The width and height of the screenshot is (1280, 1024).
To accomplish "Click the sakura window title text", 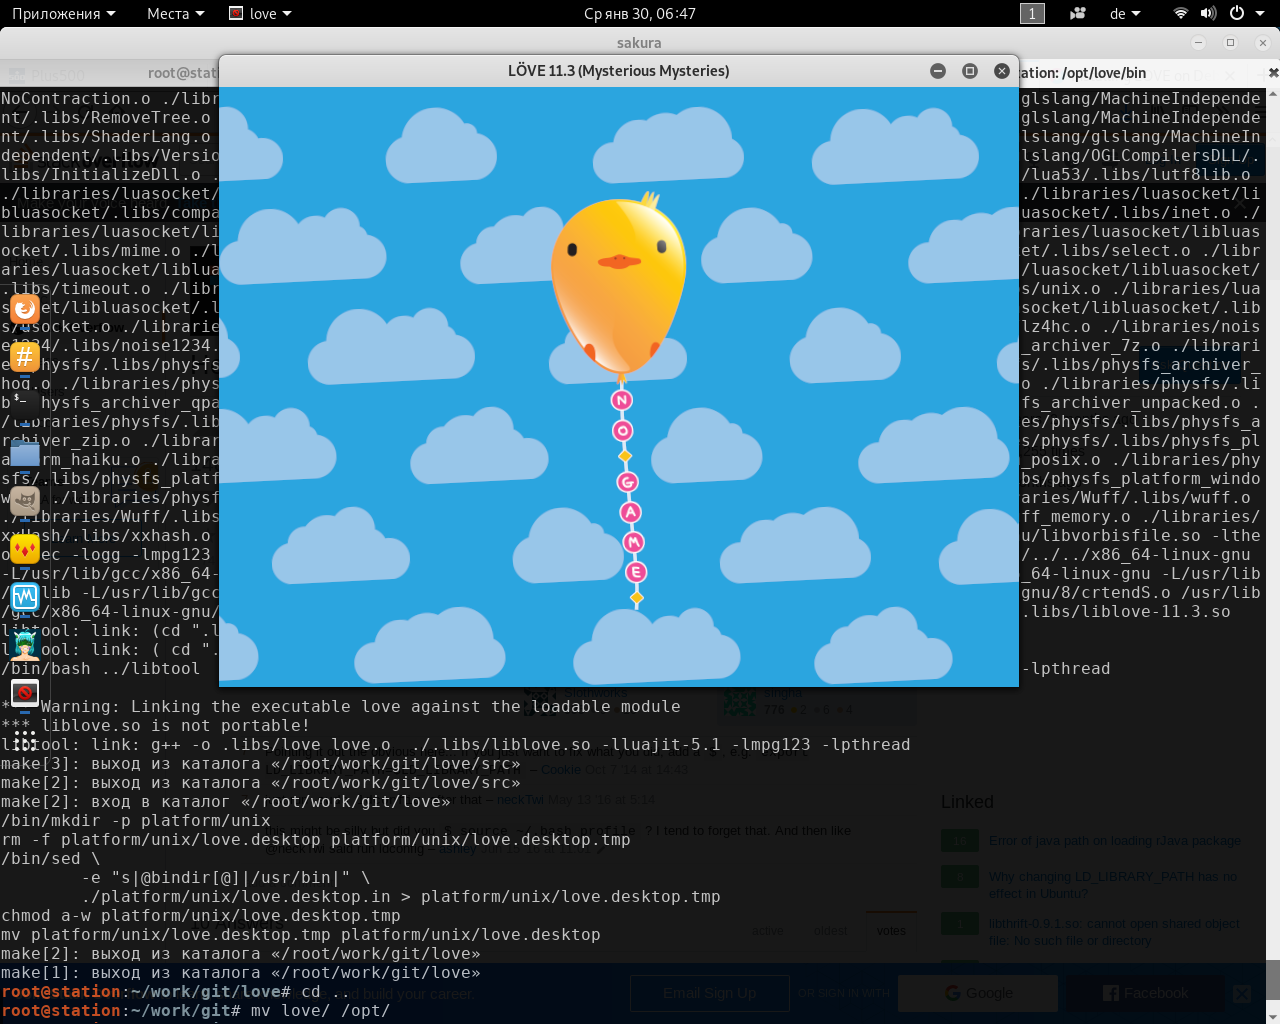I will coord(639,42).
